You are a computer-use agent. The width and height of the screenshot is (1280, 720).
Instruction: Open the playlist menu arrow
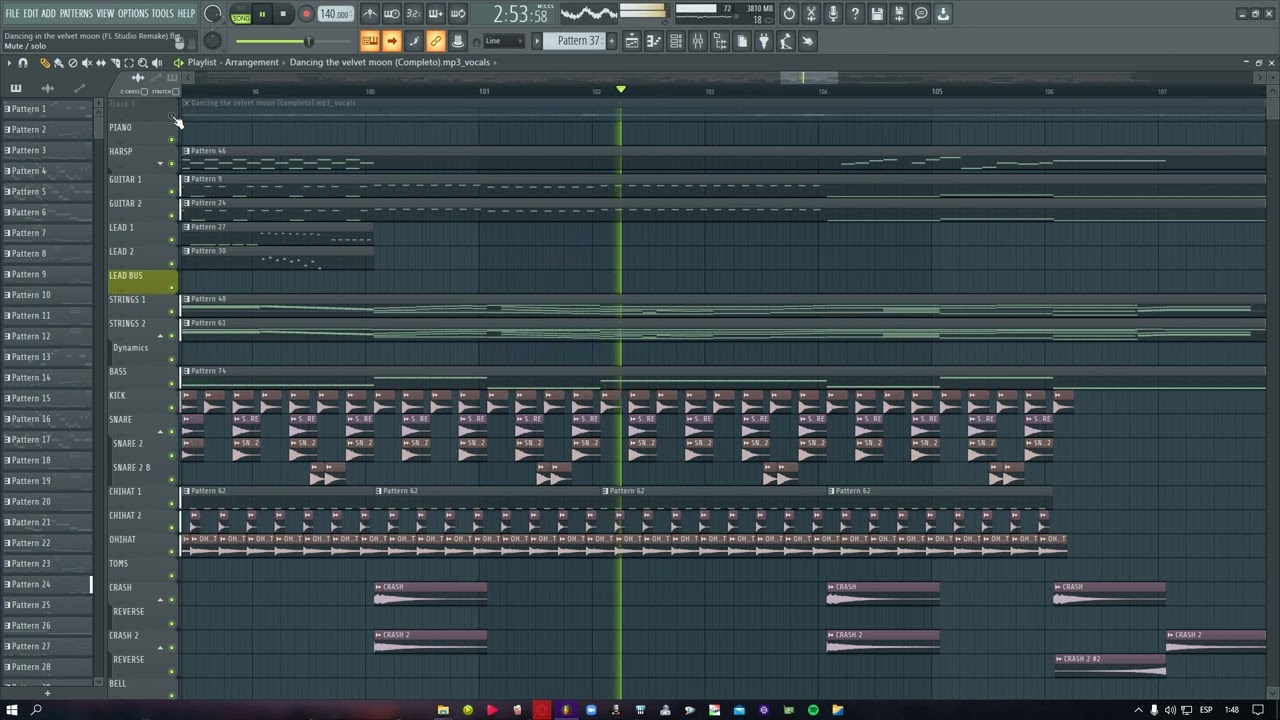click(x=9, y=63)
